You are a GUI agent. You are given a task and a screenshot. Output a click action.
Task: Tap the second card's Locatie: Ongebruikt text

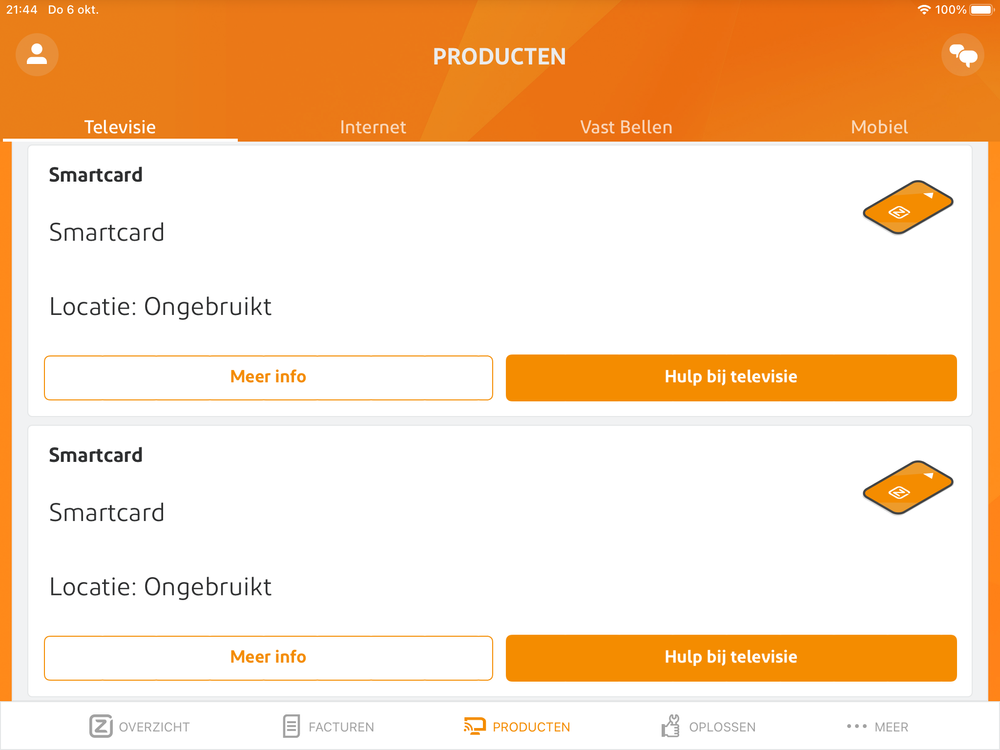point(160,586)
